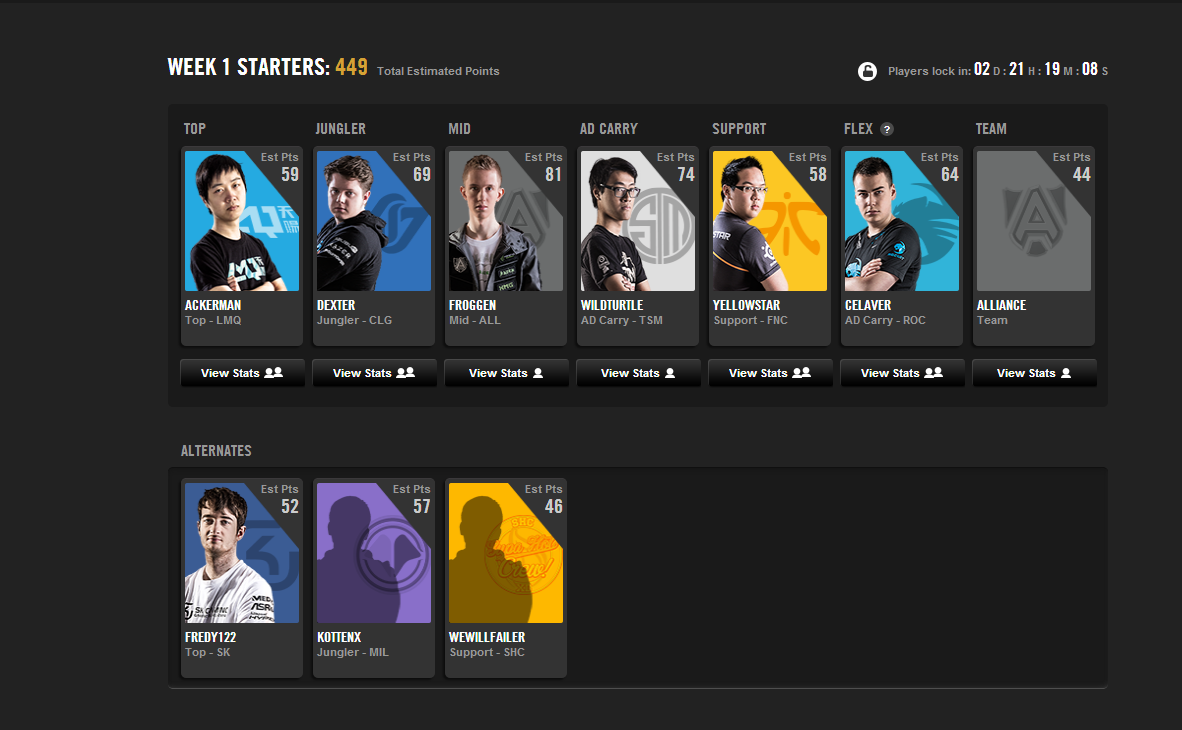Open the Flex help question mark

pos(886,129)
